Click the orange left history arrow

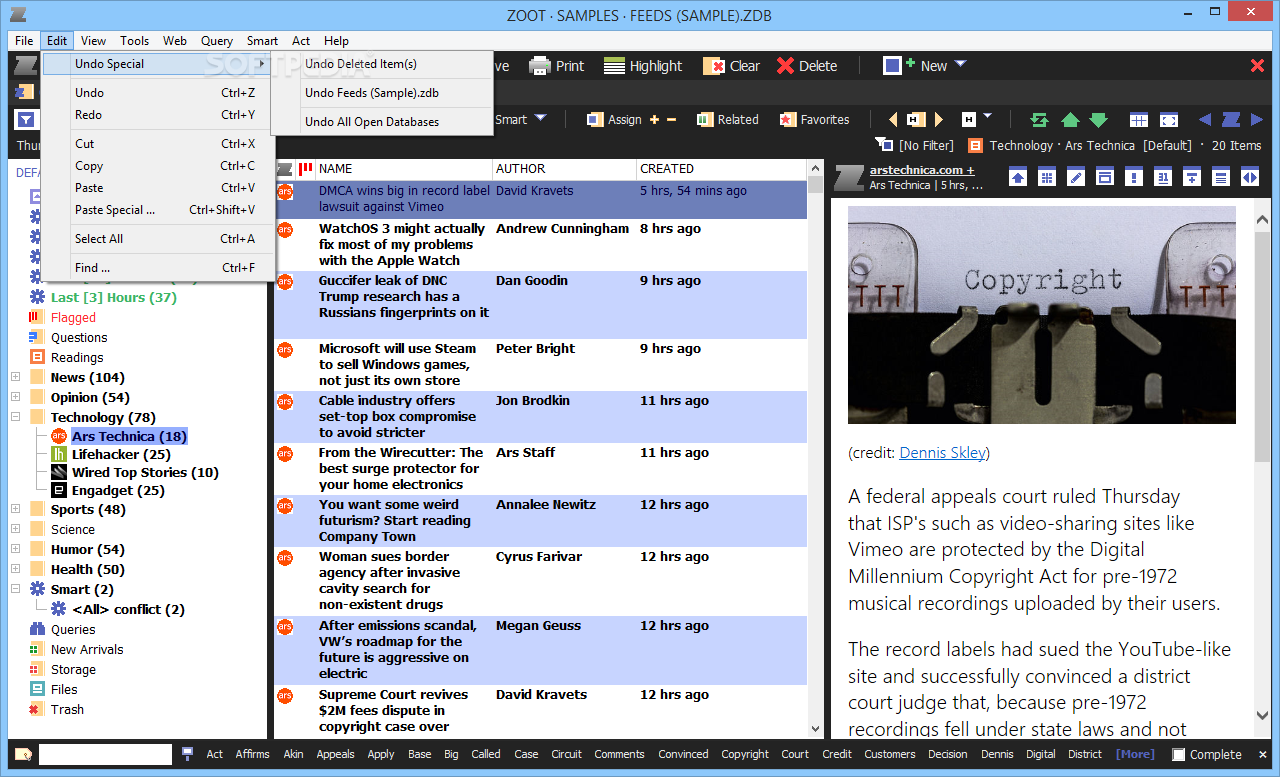pos(893,120)
